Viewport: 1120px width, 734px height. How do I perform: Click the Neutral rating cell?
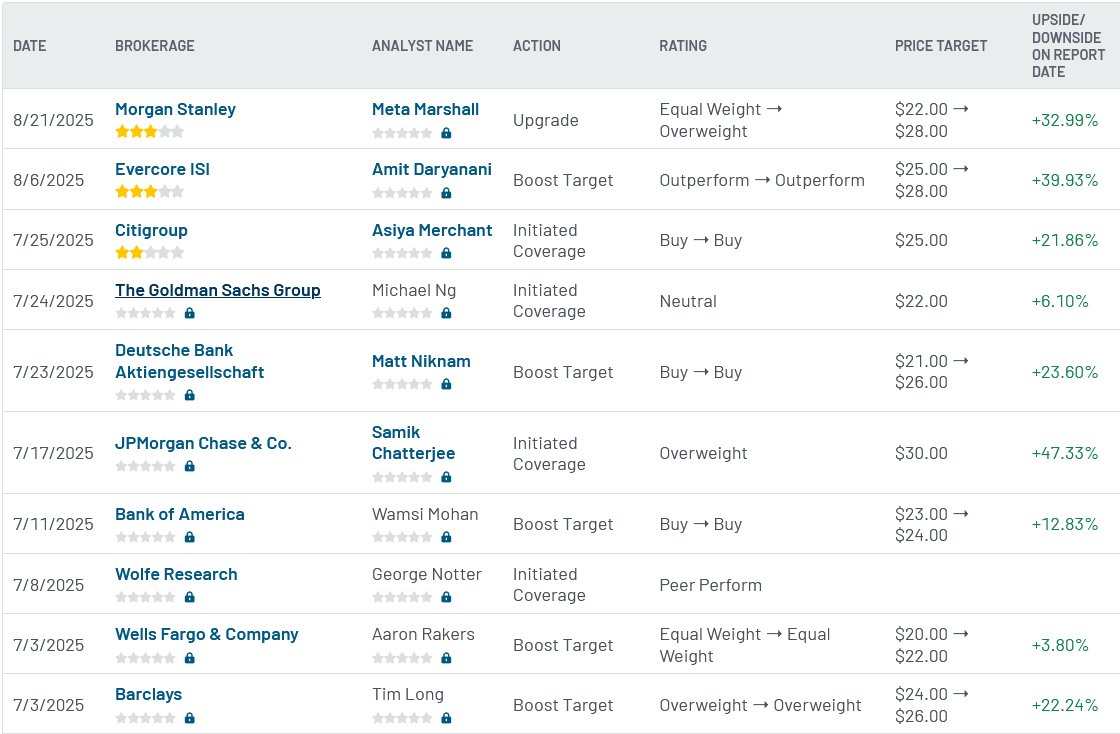click(688, 301)
